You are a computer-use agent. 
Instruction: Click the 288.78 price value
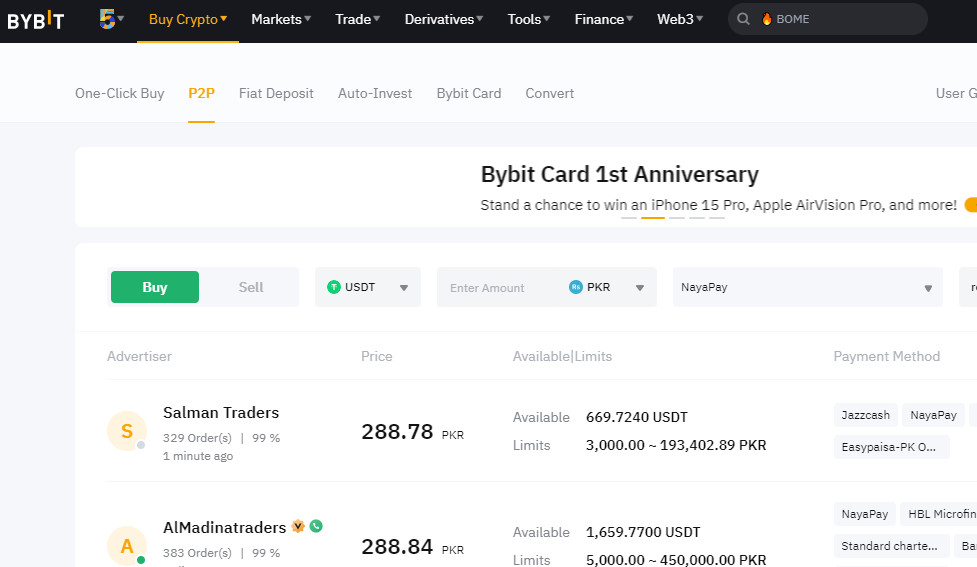[x=397, y=431]
